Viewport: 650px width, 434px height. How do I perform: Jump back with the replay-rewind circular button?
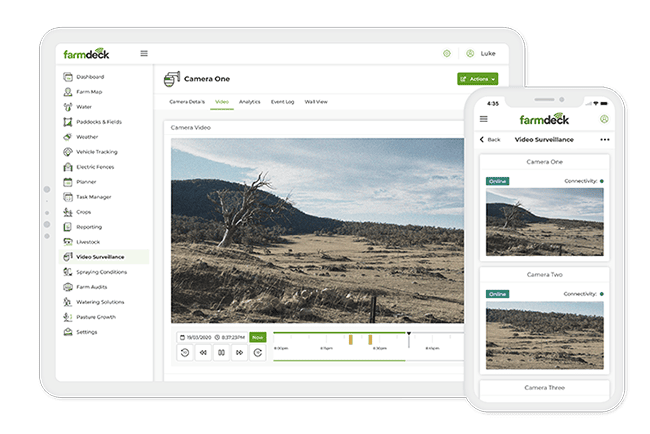(185, 353)
